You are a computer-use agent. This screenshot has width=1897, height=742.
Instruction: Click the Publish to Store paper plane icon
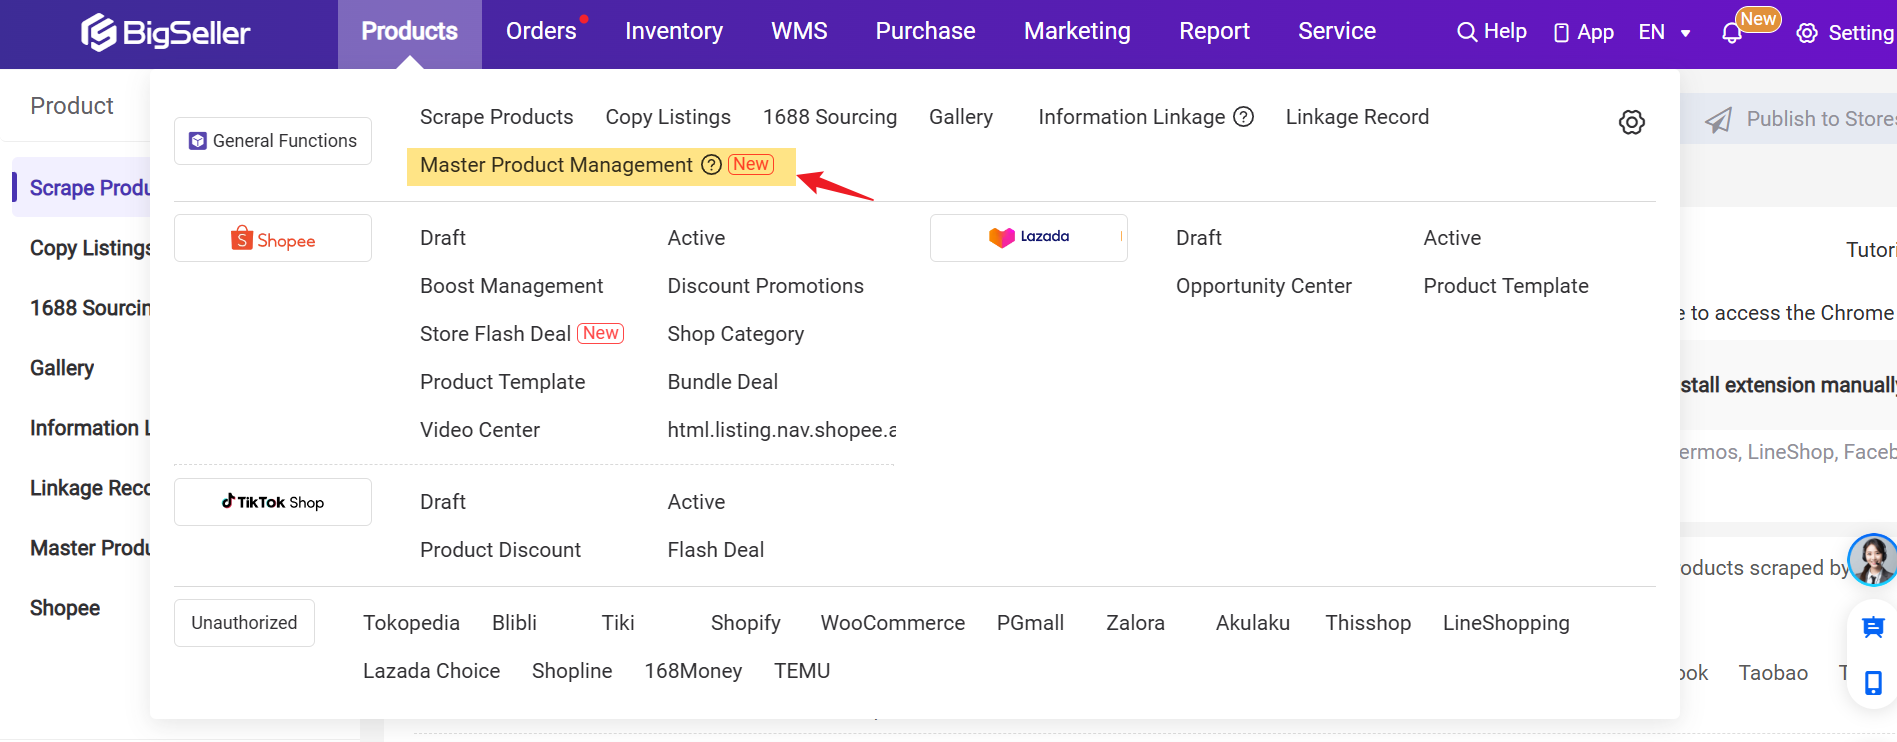click(x=1718, y=120)
